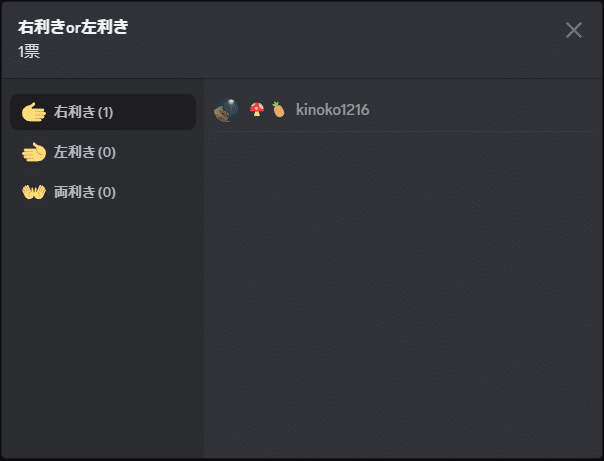604x461 pixels.
Task: Open the kinoko1216 username profile
Action: point(332,110)
